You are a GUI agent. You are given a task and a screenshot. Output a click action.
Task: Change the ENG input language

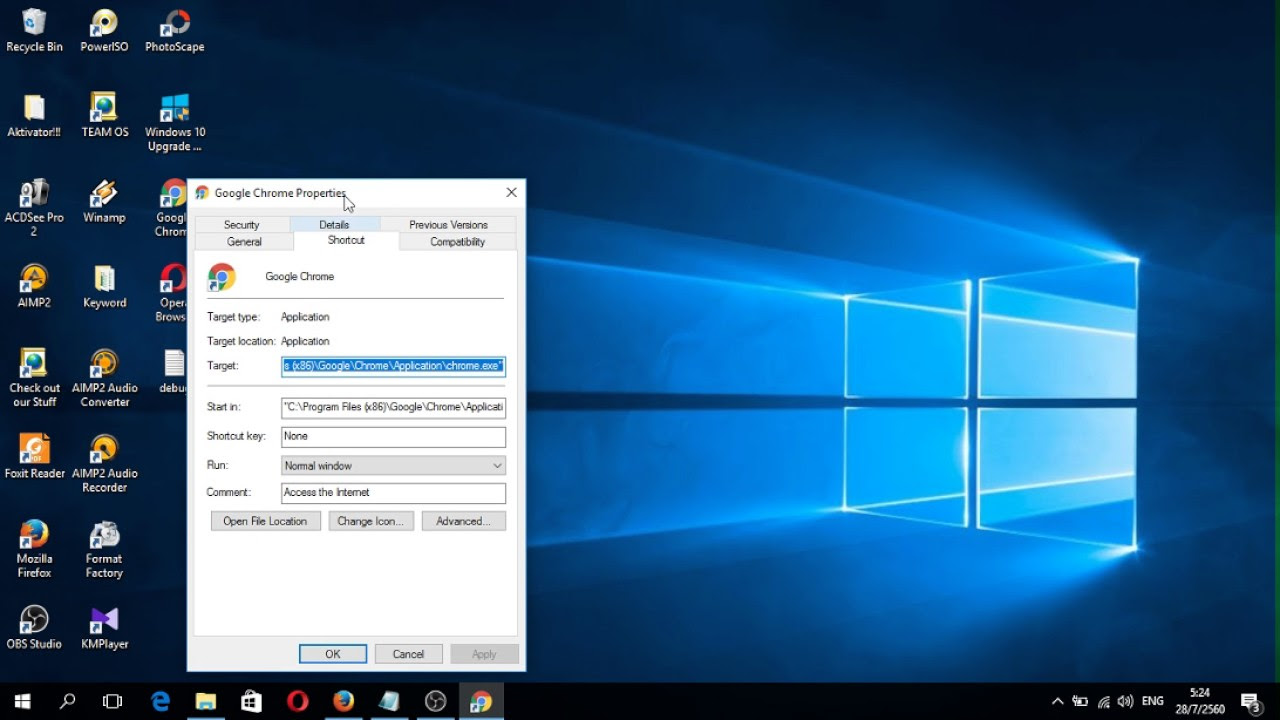point(1153,702)
